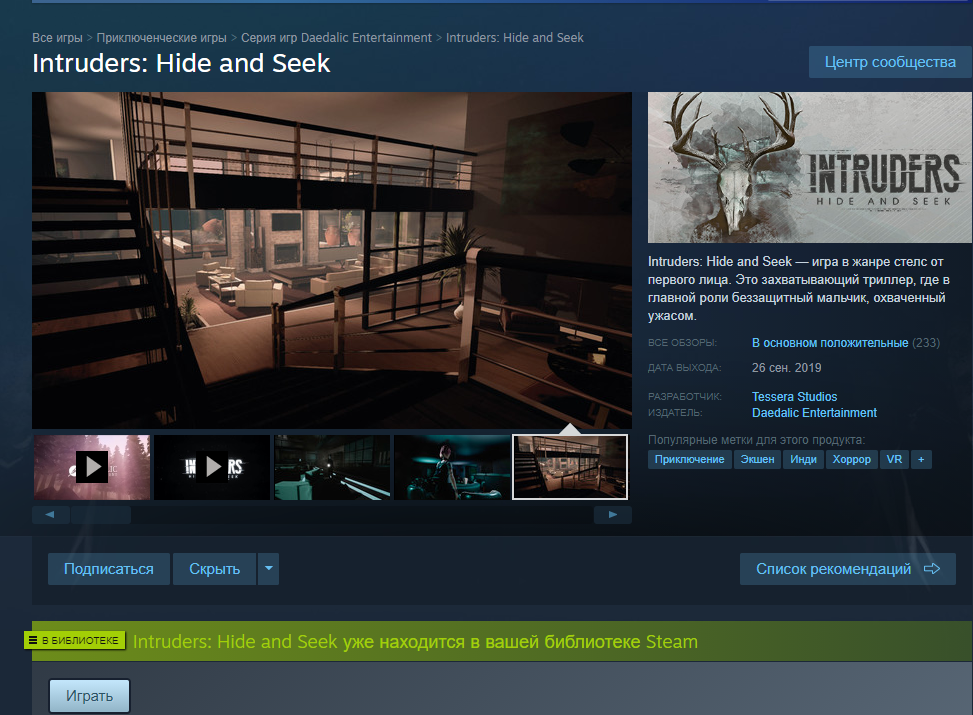Click the review count '(233)'

(x=926, y=343)
